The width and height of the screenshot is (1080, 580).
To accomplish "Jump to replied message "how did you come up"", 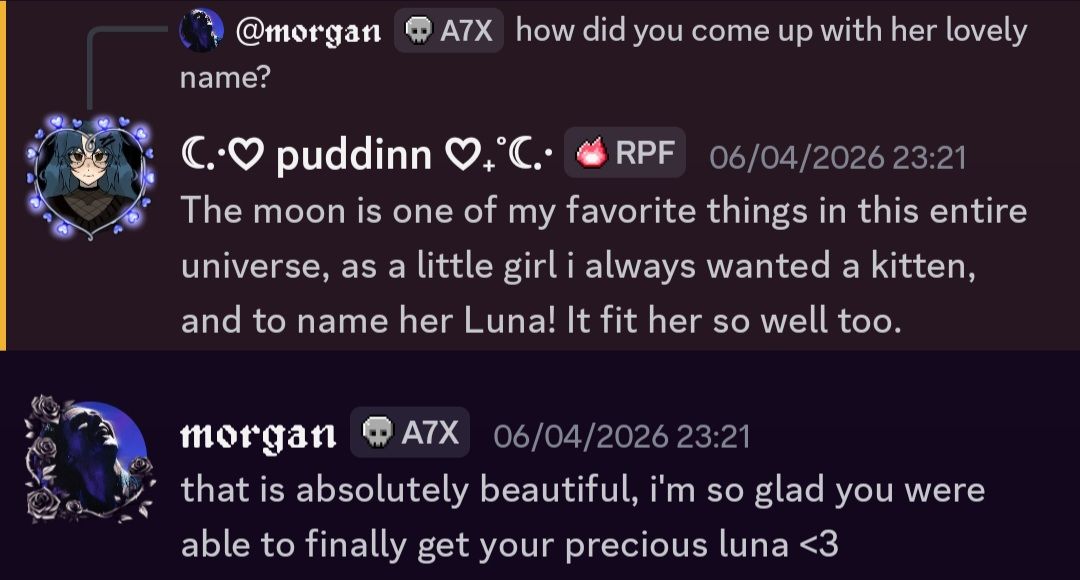I will (x=770, y=32).
